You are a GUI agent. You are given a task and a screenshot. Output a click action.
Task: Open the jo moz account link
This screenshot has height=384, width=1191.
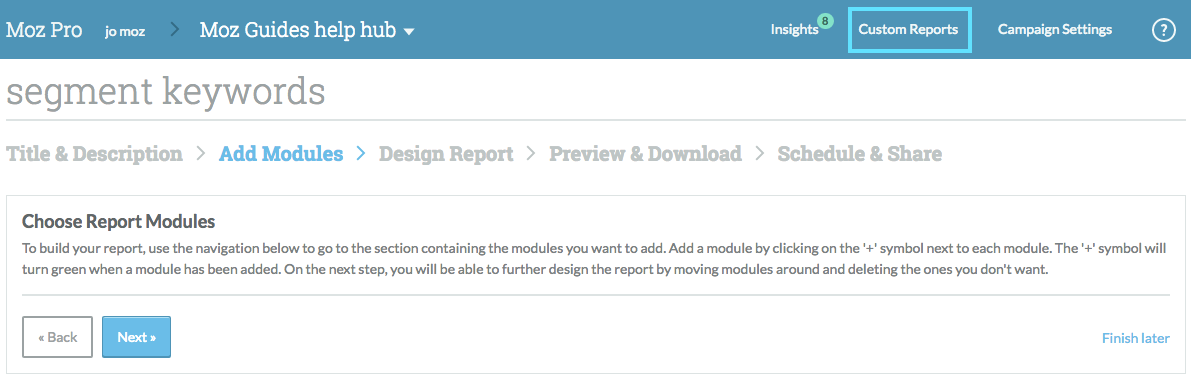pyautogui.click(x=125, y=31)
